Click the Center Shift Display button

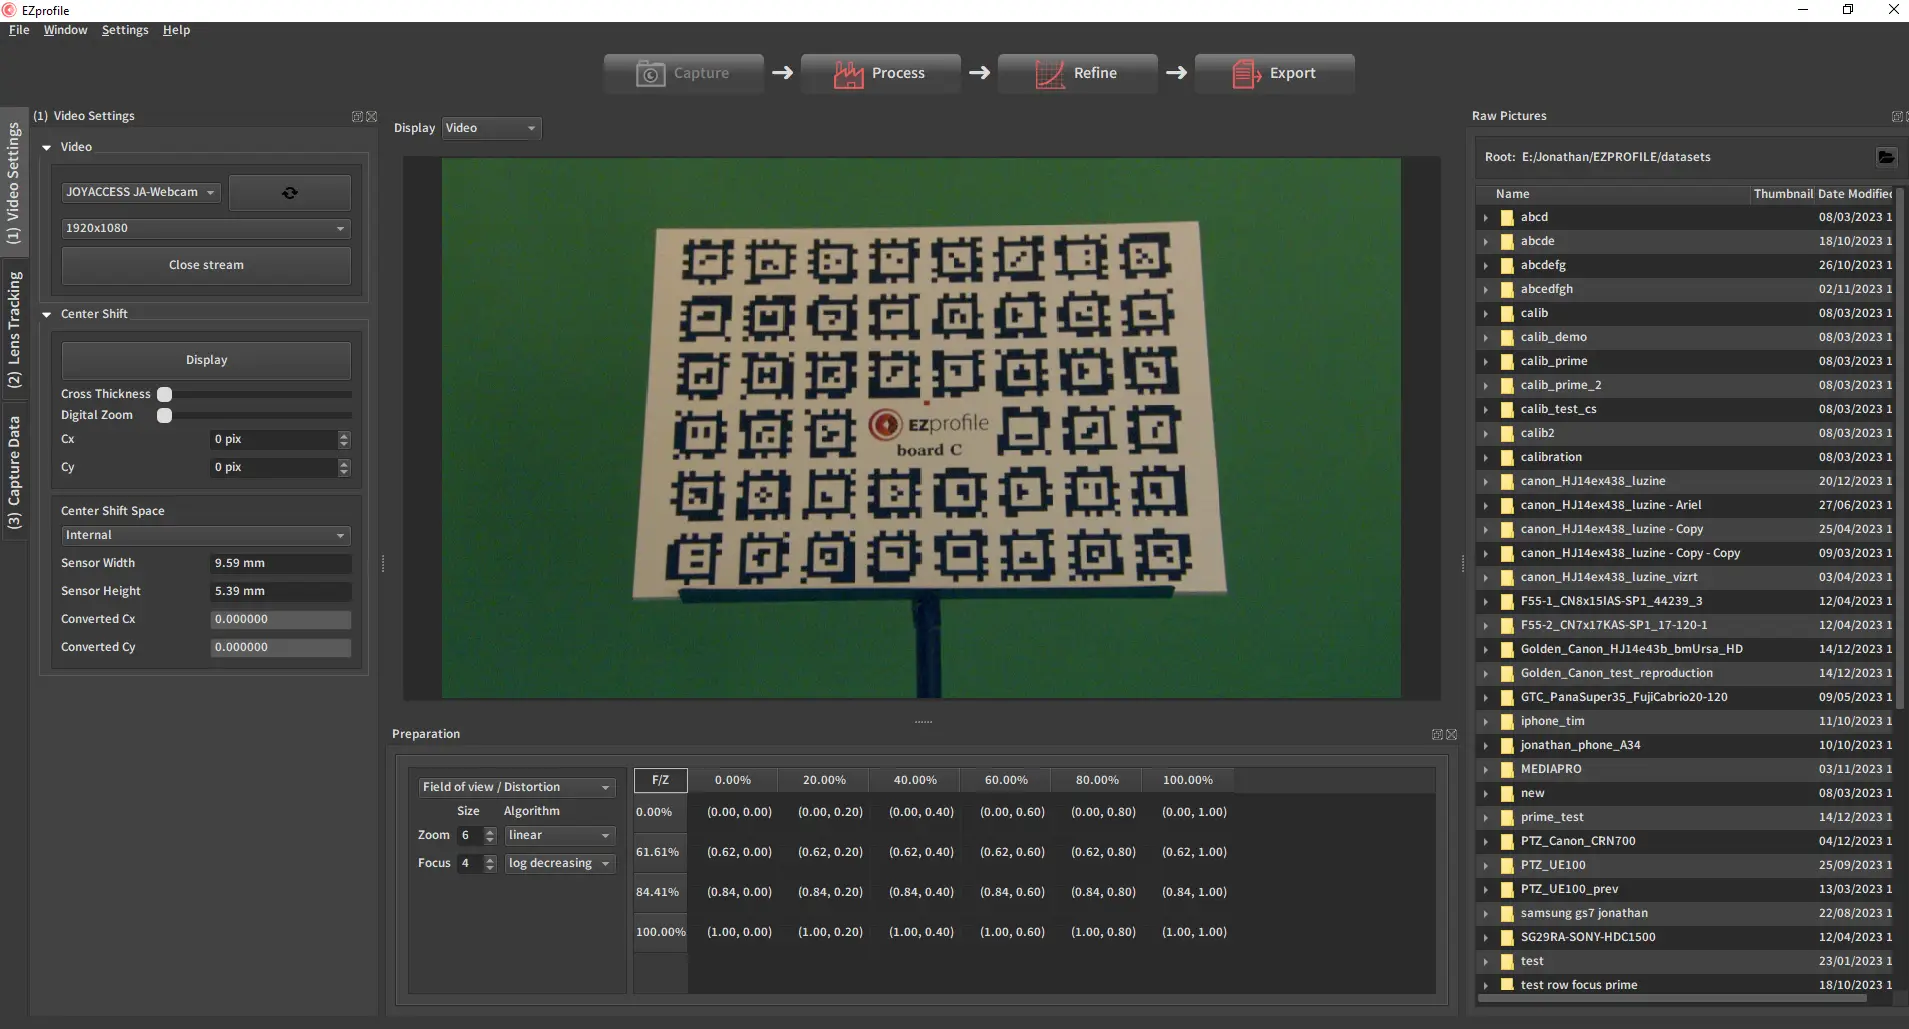206,360
